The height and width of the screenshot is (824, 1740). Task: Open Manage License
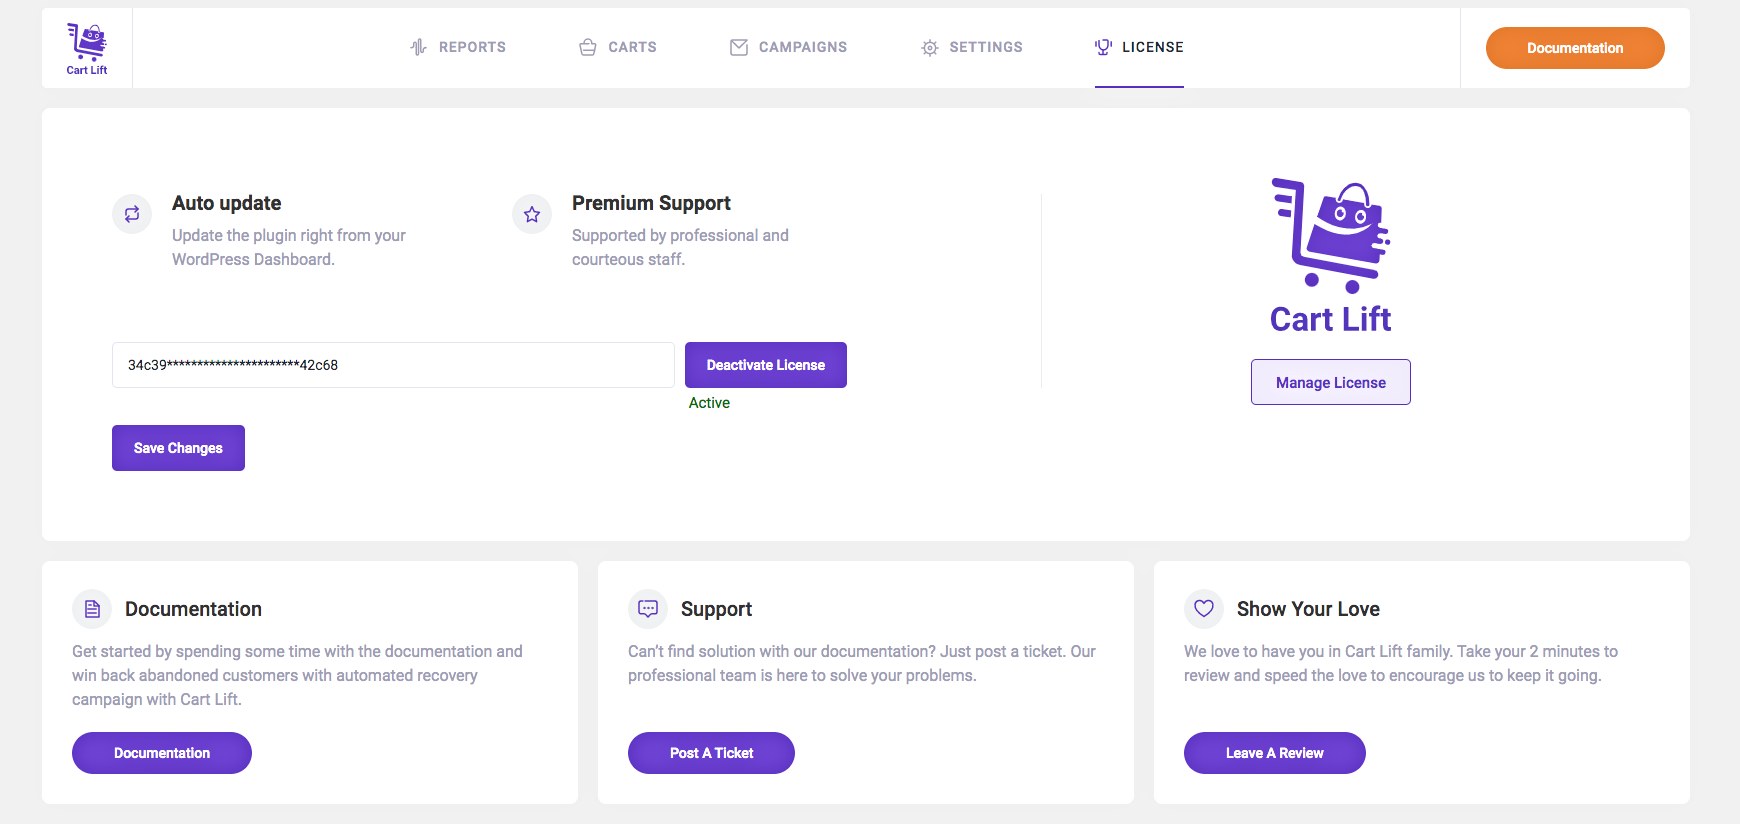pos(1331,382)
